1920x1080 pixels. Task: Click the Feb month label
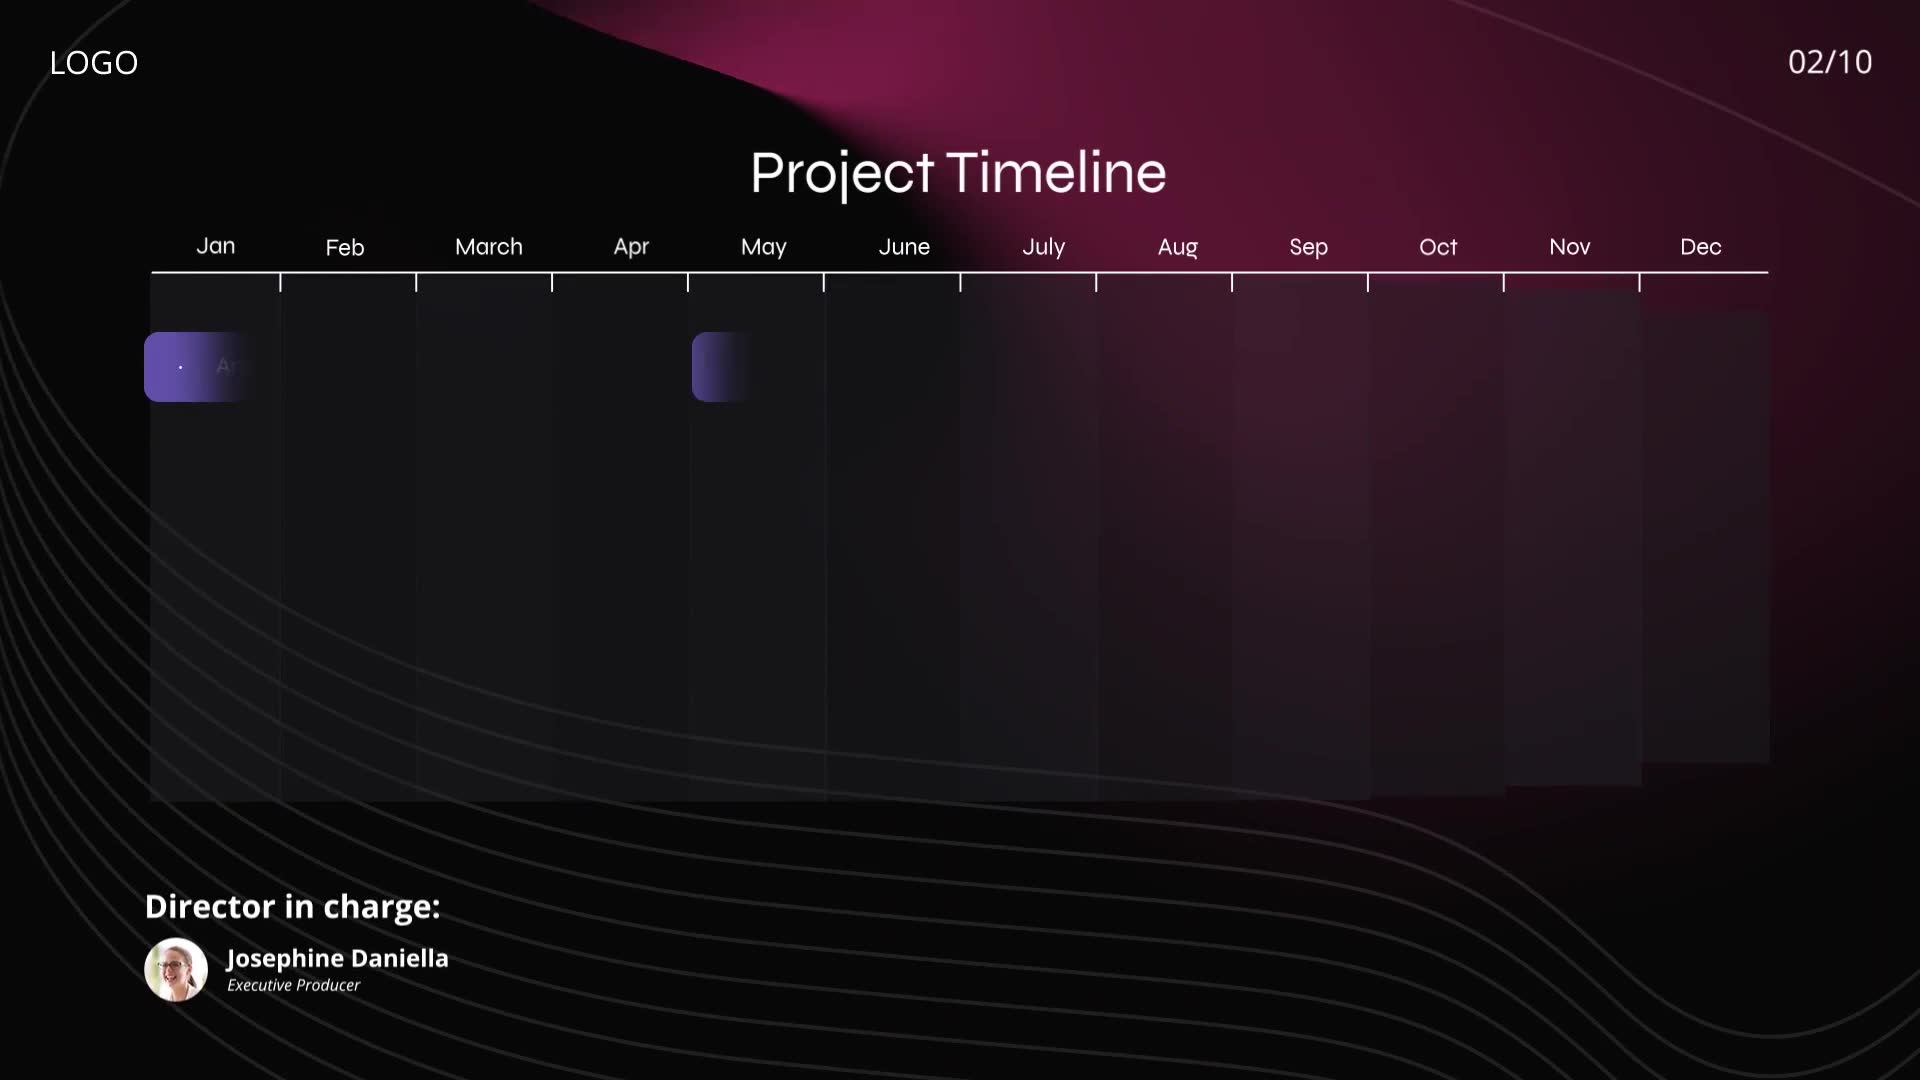coord(344,248)
